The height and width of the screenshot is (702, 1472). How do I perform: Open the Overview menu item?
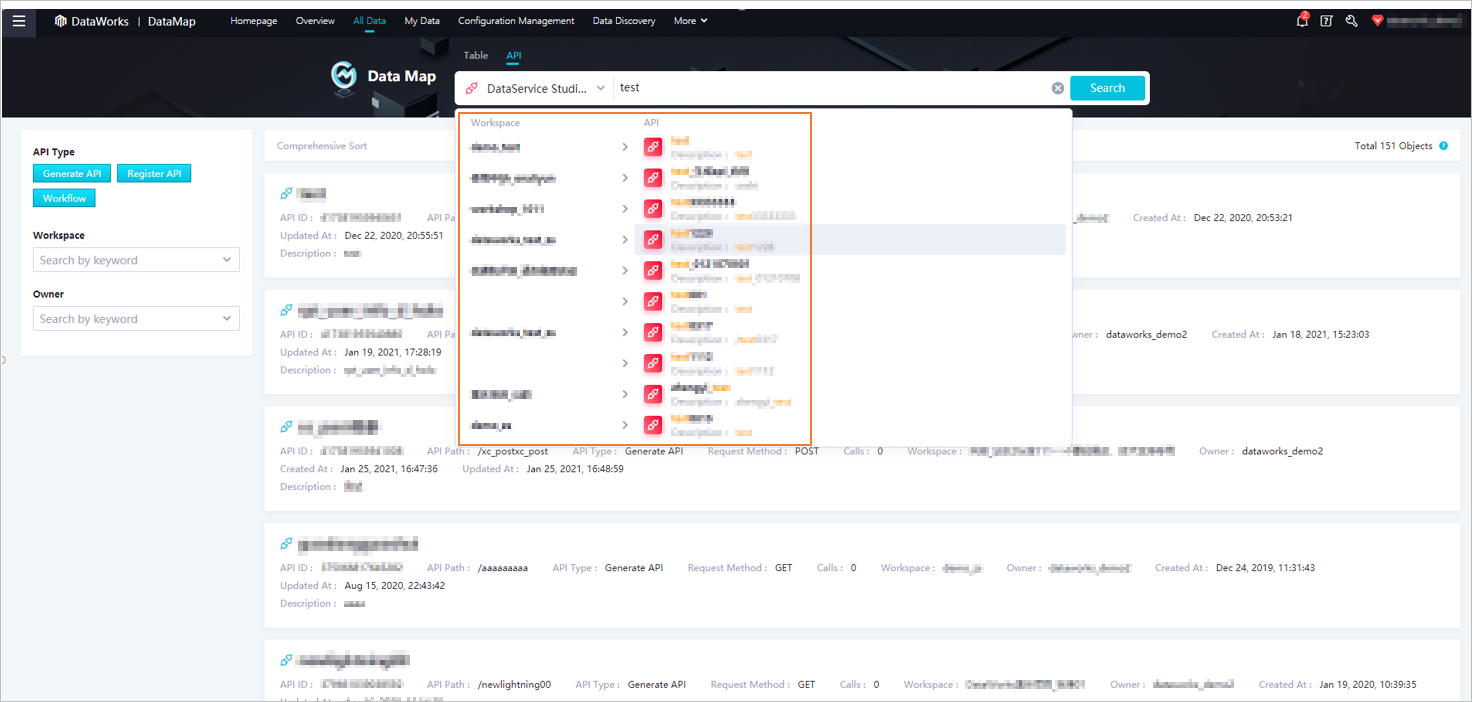[x=315, y=21]
